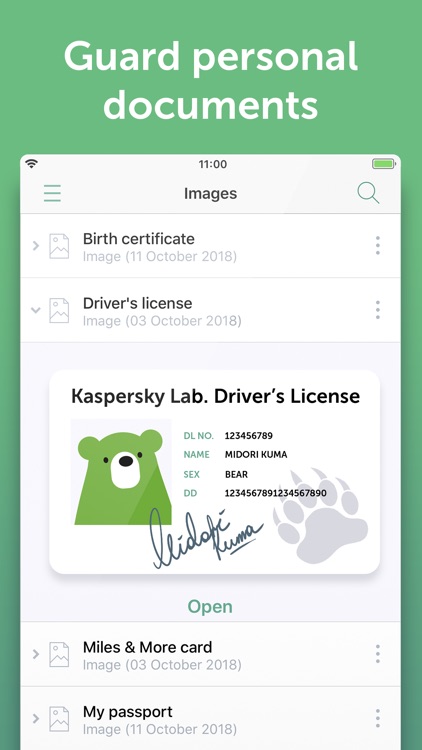Tap the My passport image file icon
Image resolution: width=422 pixels, height=750 pixels.
click(x=59, y=719)
